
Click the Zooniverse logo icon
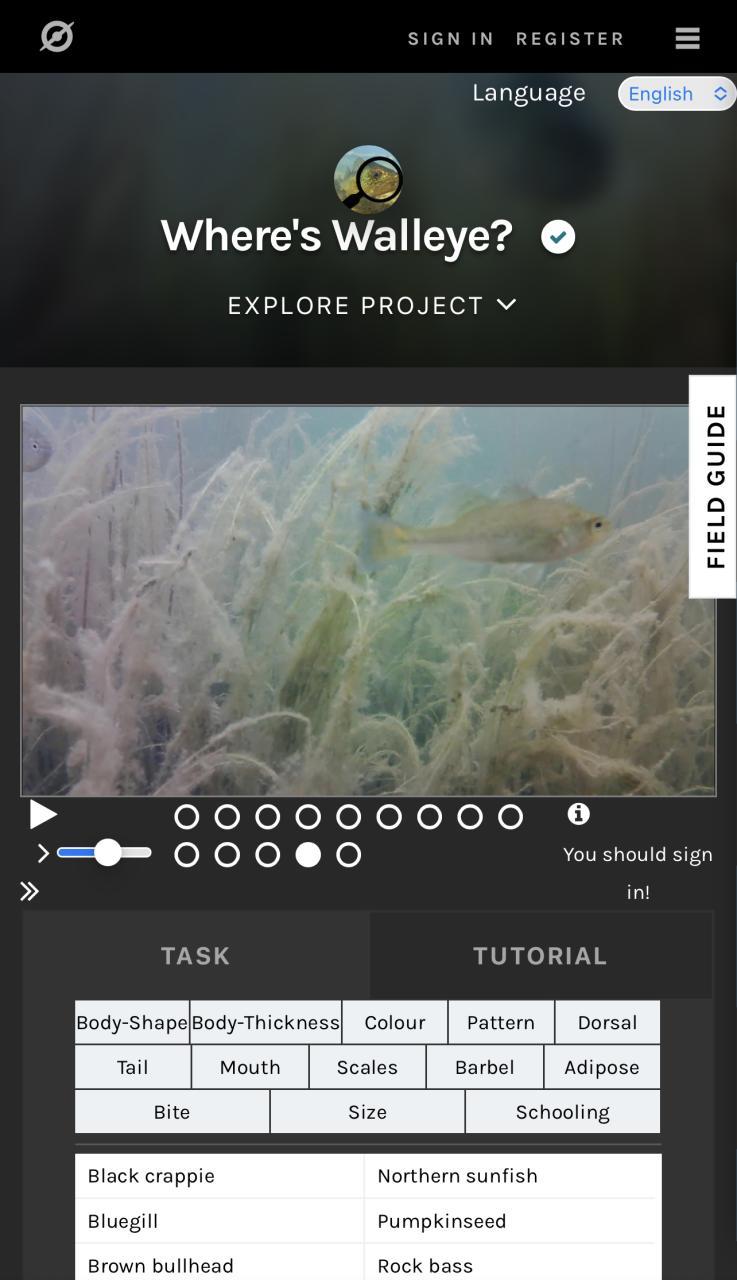57,37
